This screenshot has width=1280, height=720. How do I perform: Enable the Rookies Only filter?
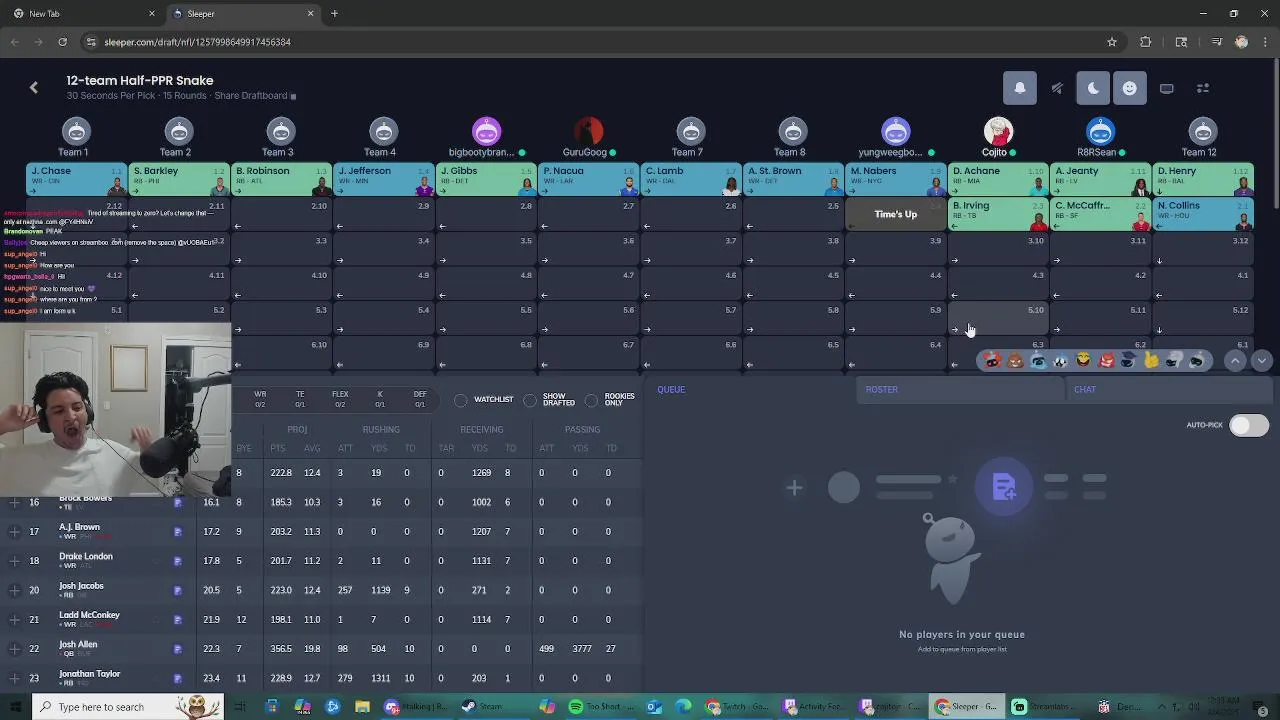point(611,400)
